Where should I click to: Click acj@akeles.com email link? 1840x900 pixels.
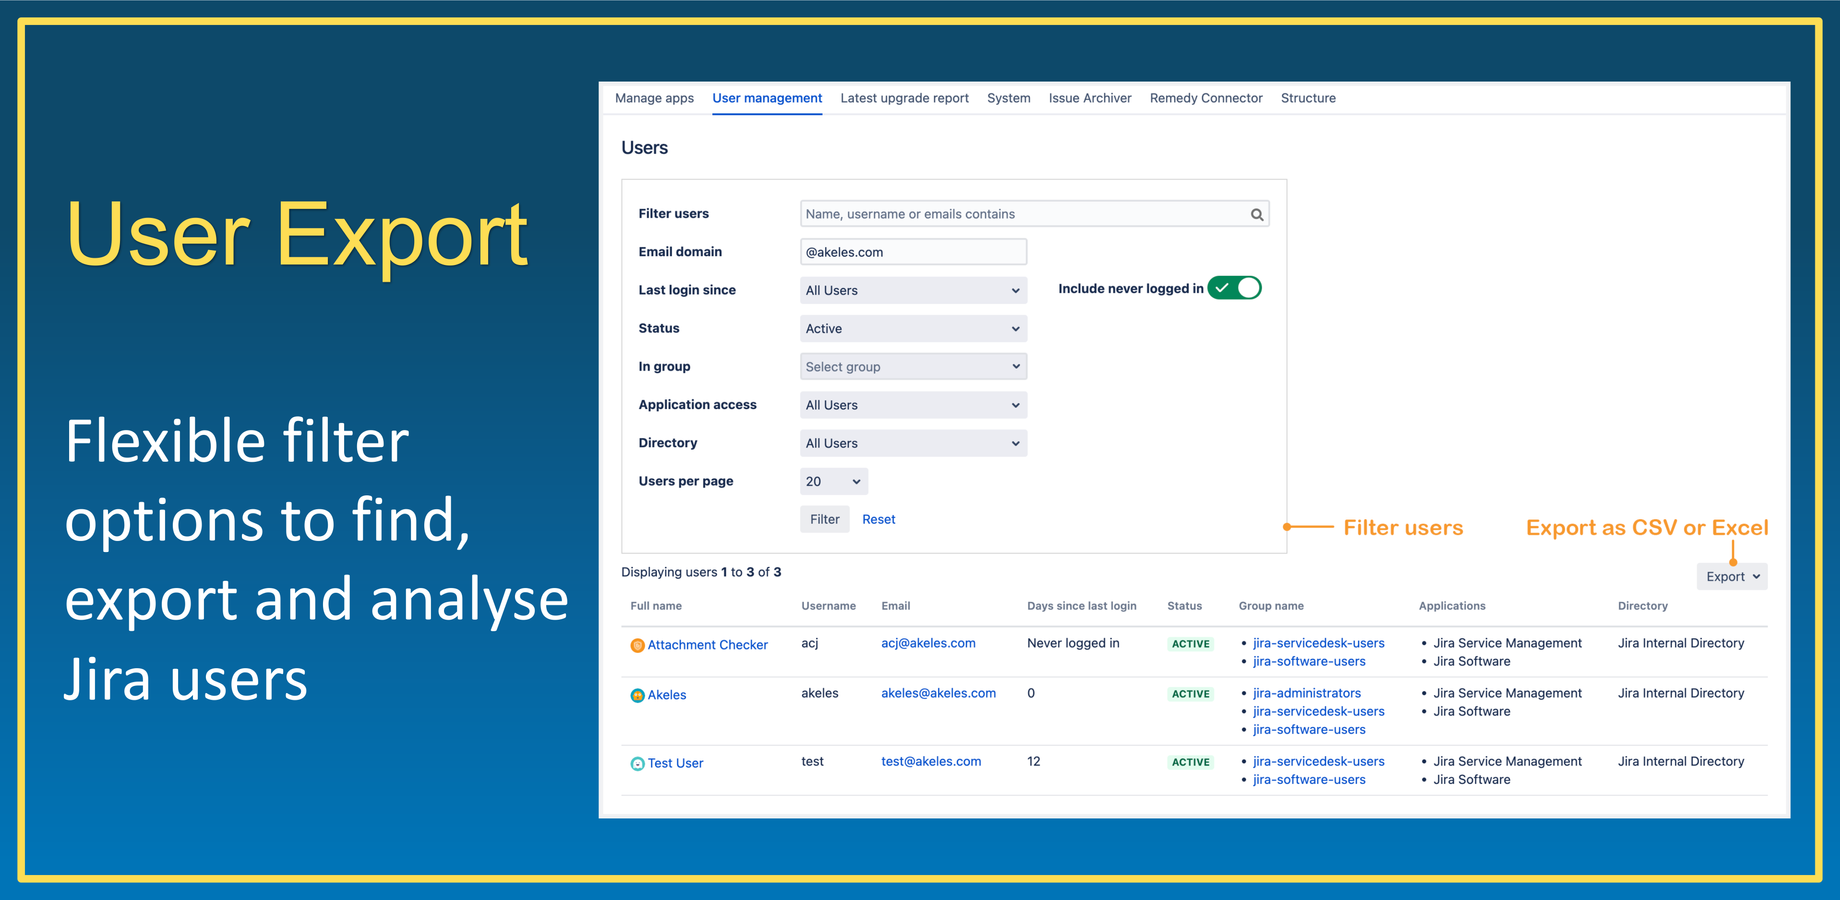click(x=928, y=643)
